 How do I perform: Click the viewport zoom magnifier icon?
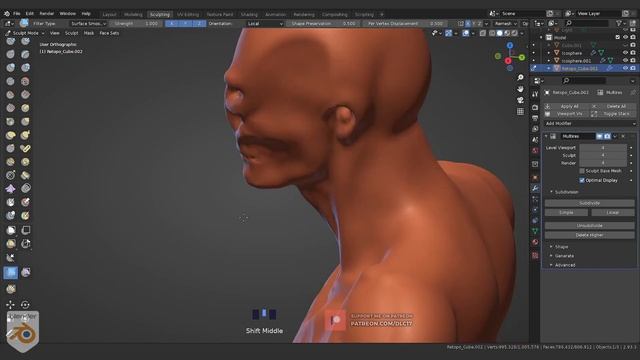click(520, 78)
